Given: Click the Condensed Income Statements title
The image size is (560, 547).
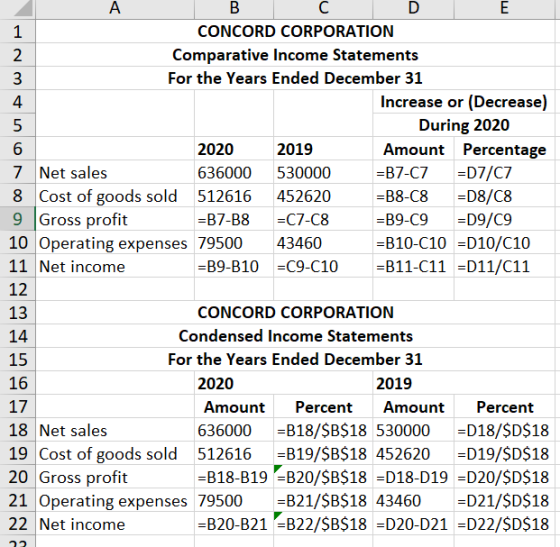Looking at the screenshot, I should [x=295, y=336].
